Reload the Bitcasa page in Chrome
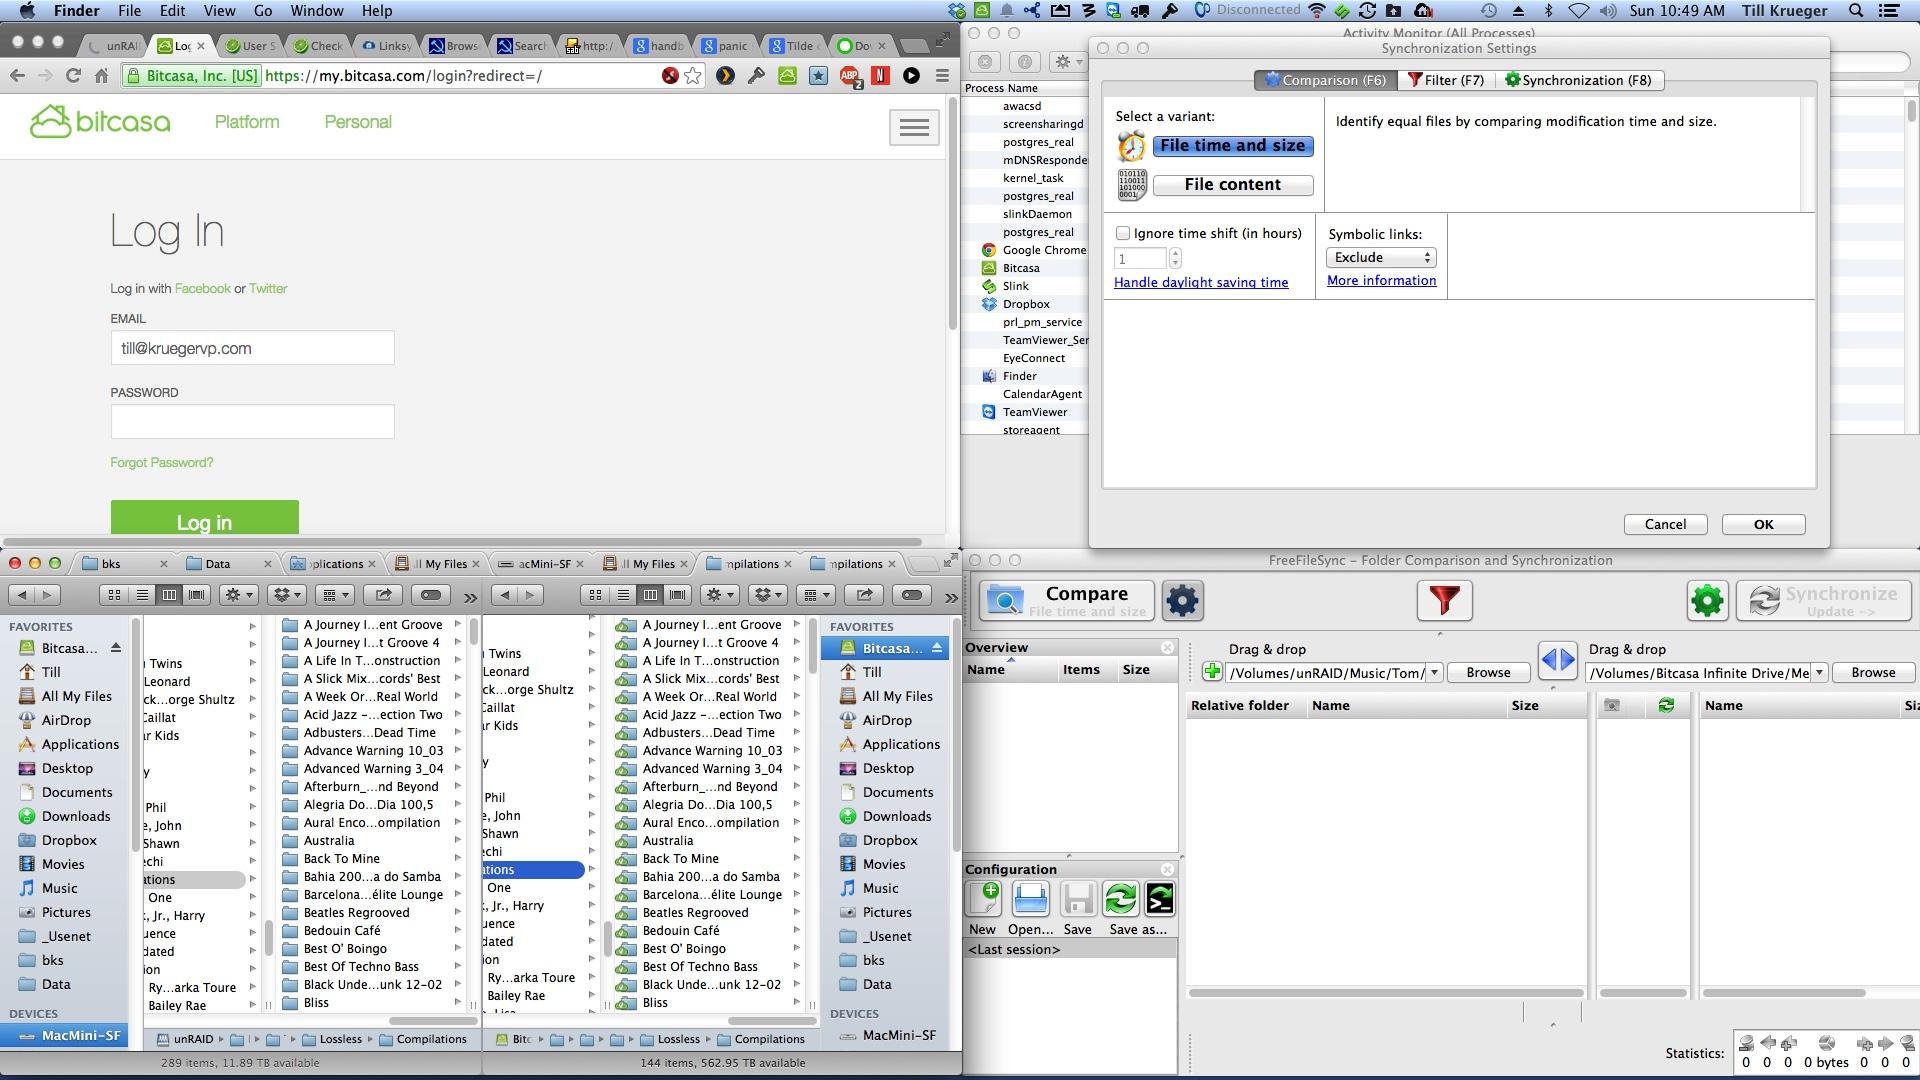The image size is (1920, 1080). (73, 75)
